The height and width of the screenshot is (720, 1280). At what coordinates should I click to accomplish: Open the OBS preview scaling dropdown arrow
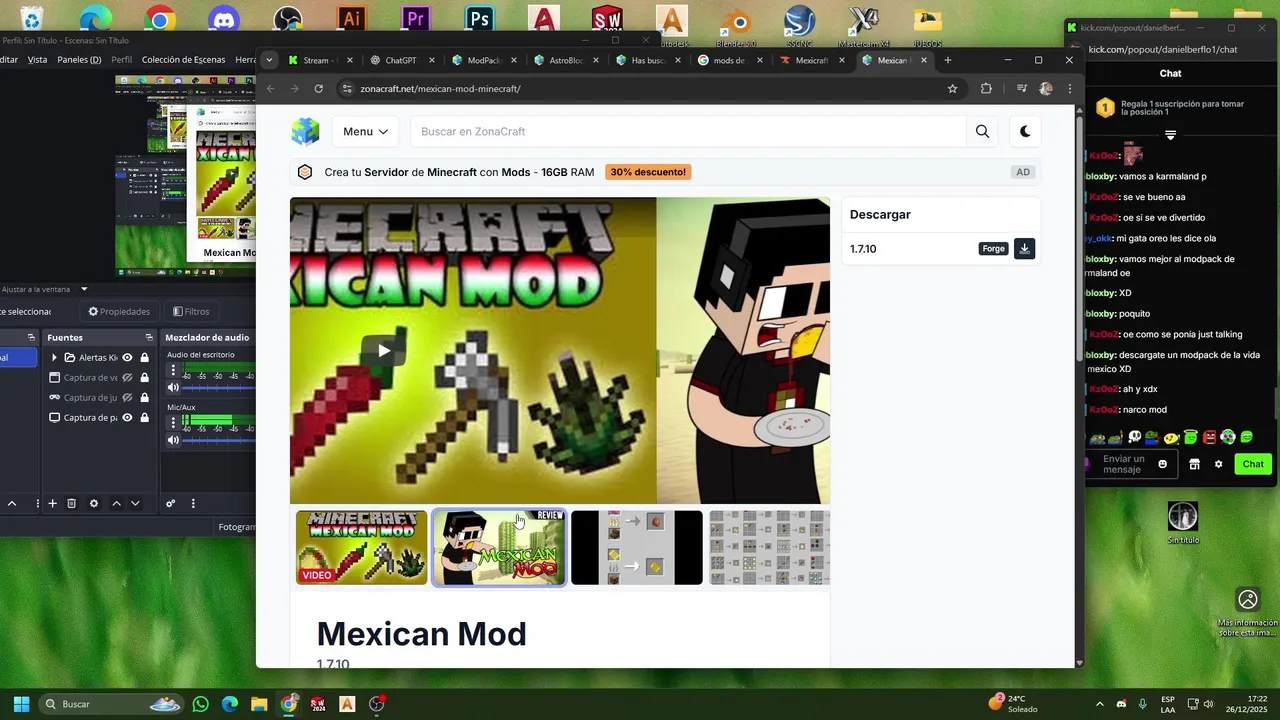pos(84,289)
